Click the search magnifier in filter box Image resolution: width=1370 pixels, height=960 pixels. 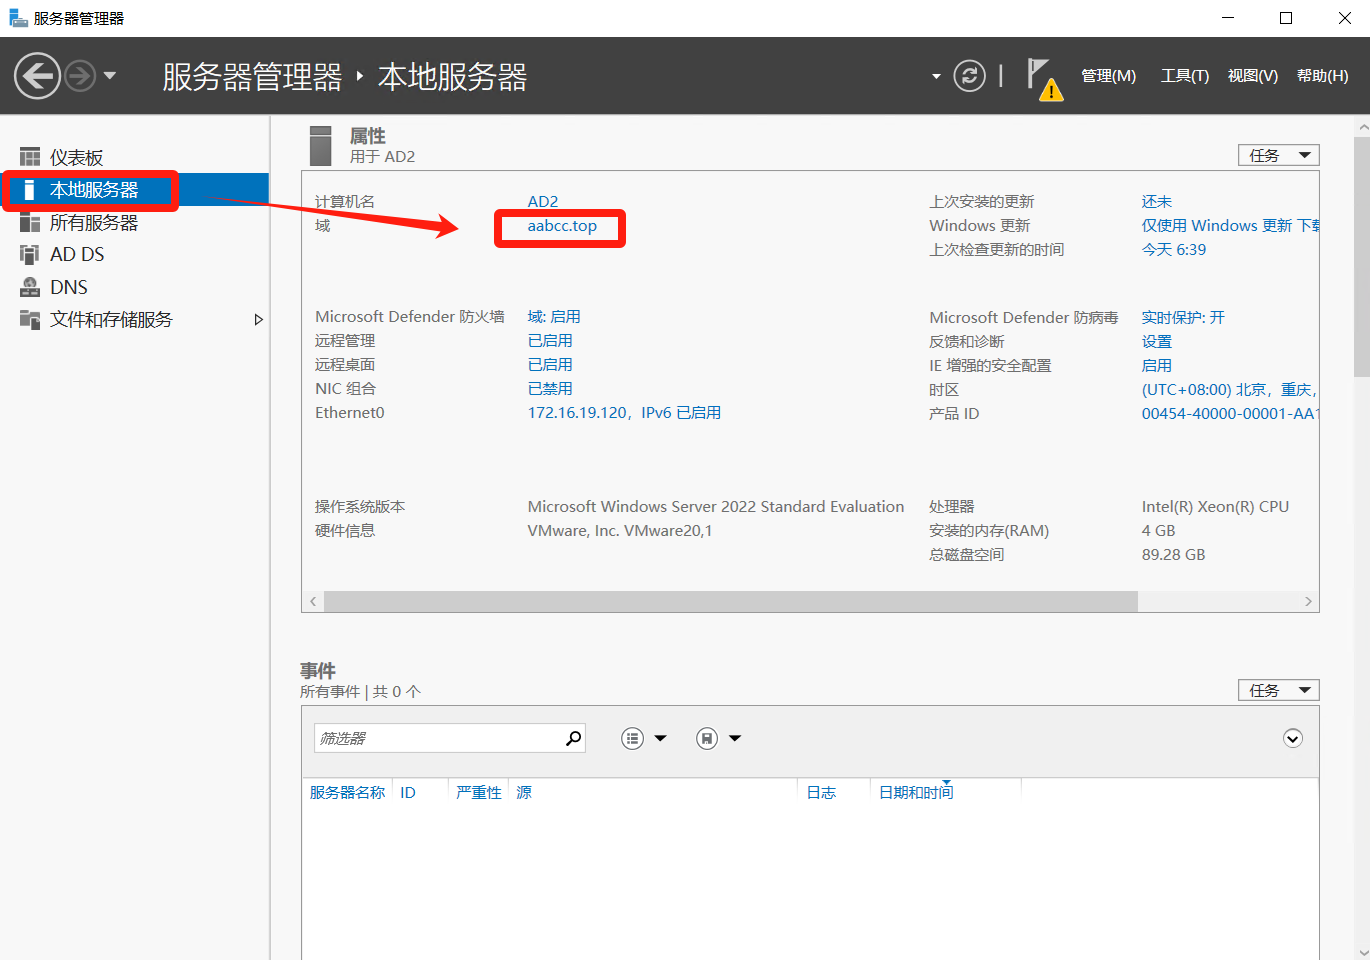tap(573, 739)
